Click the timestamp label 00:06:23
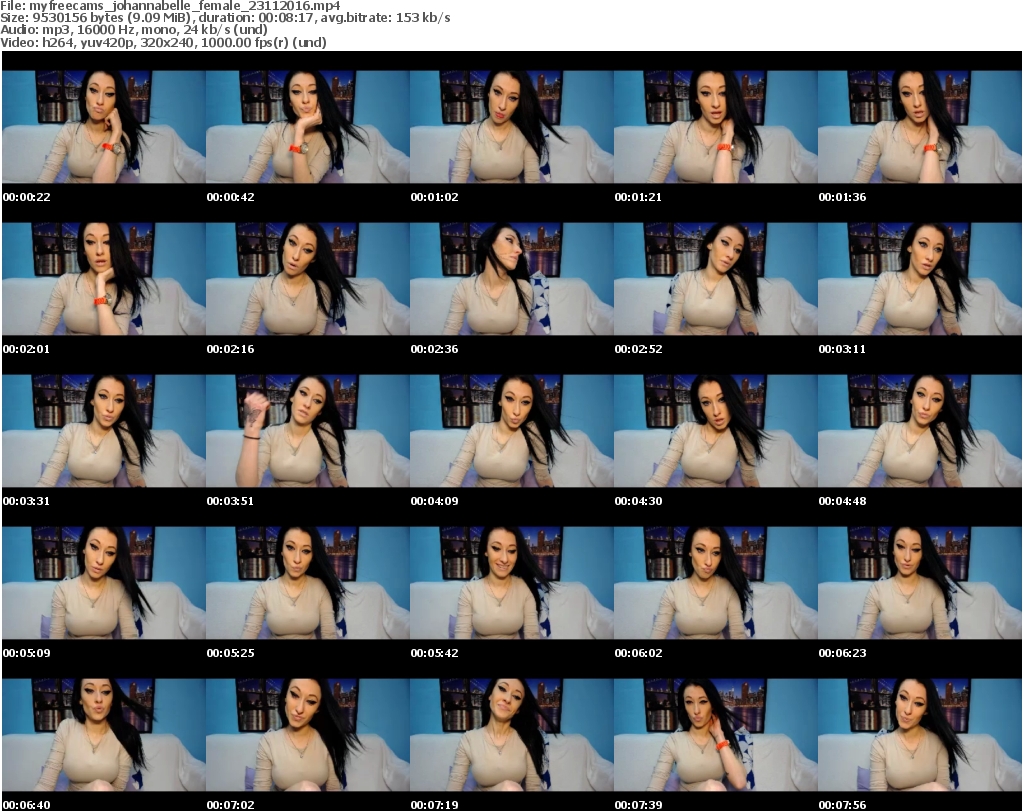 [842, 653]
